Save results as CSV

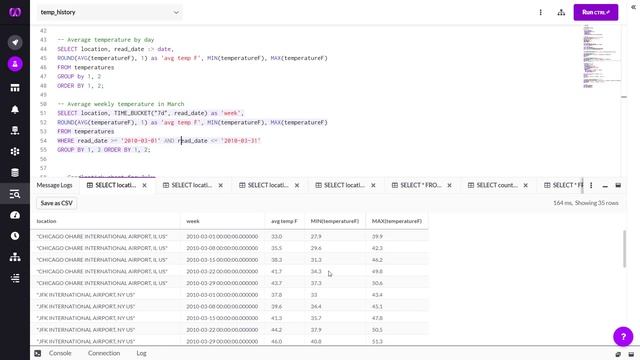click(56, 203)
